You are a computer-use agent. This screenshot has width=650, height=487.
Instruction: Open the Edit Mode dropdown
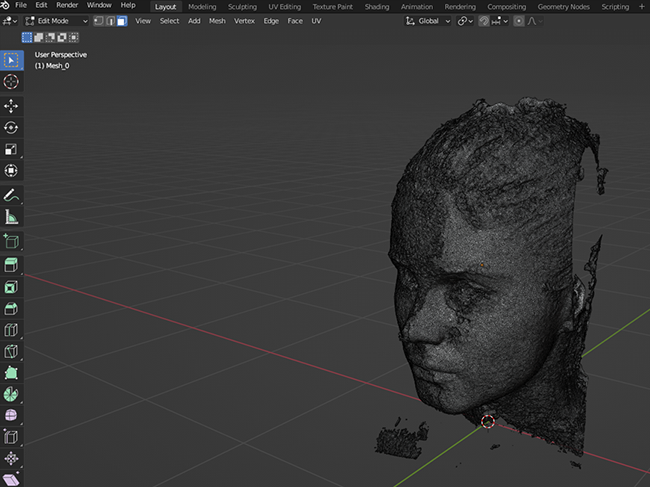click(56, 21)
